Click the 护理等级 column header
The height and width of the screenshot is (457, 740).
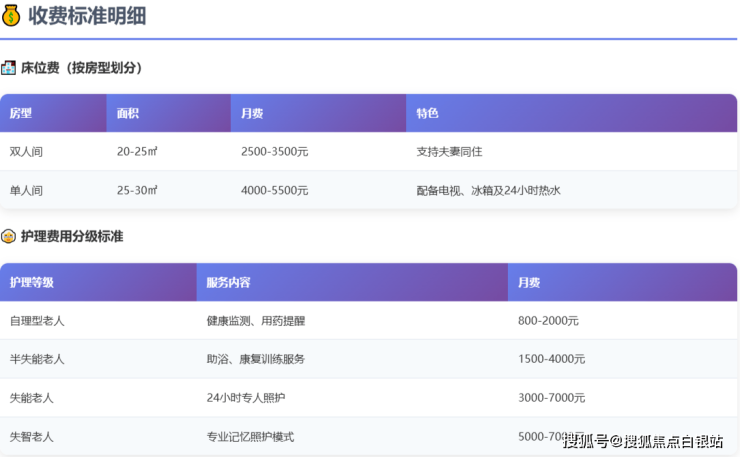click(x=32, y=283)
